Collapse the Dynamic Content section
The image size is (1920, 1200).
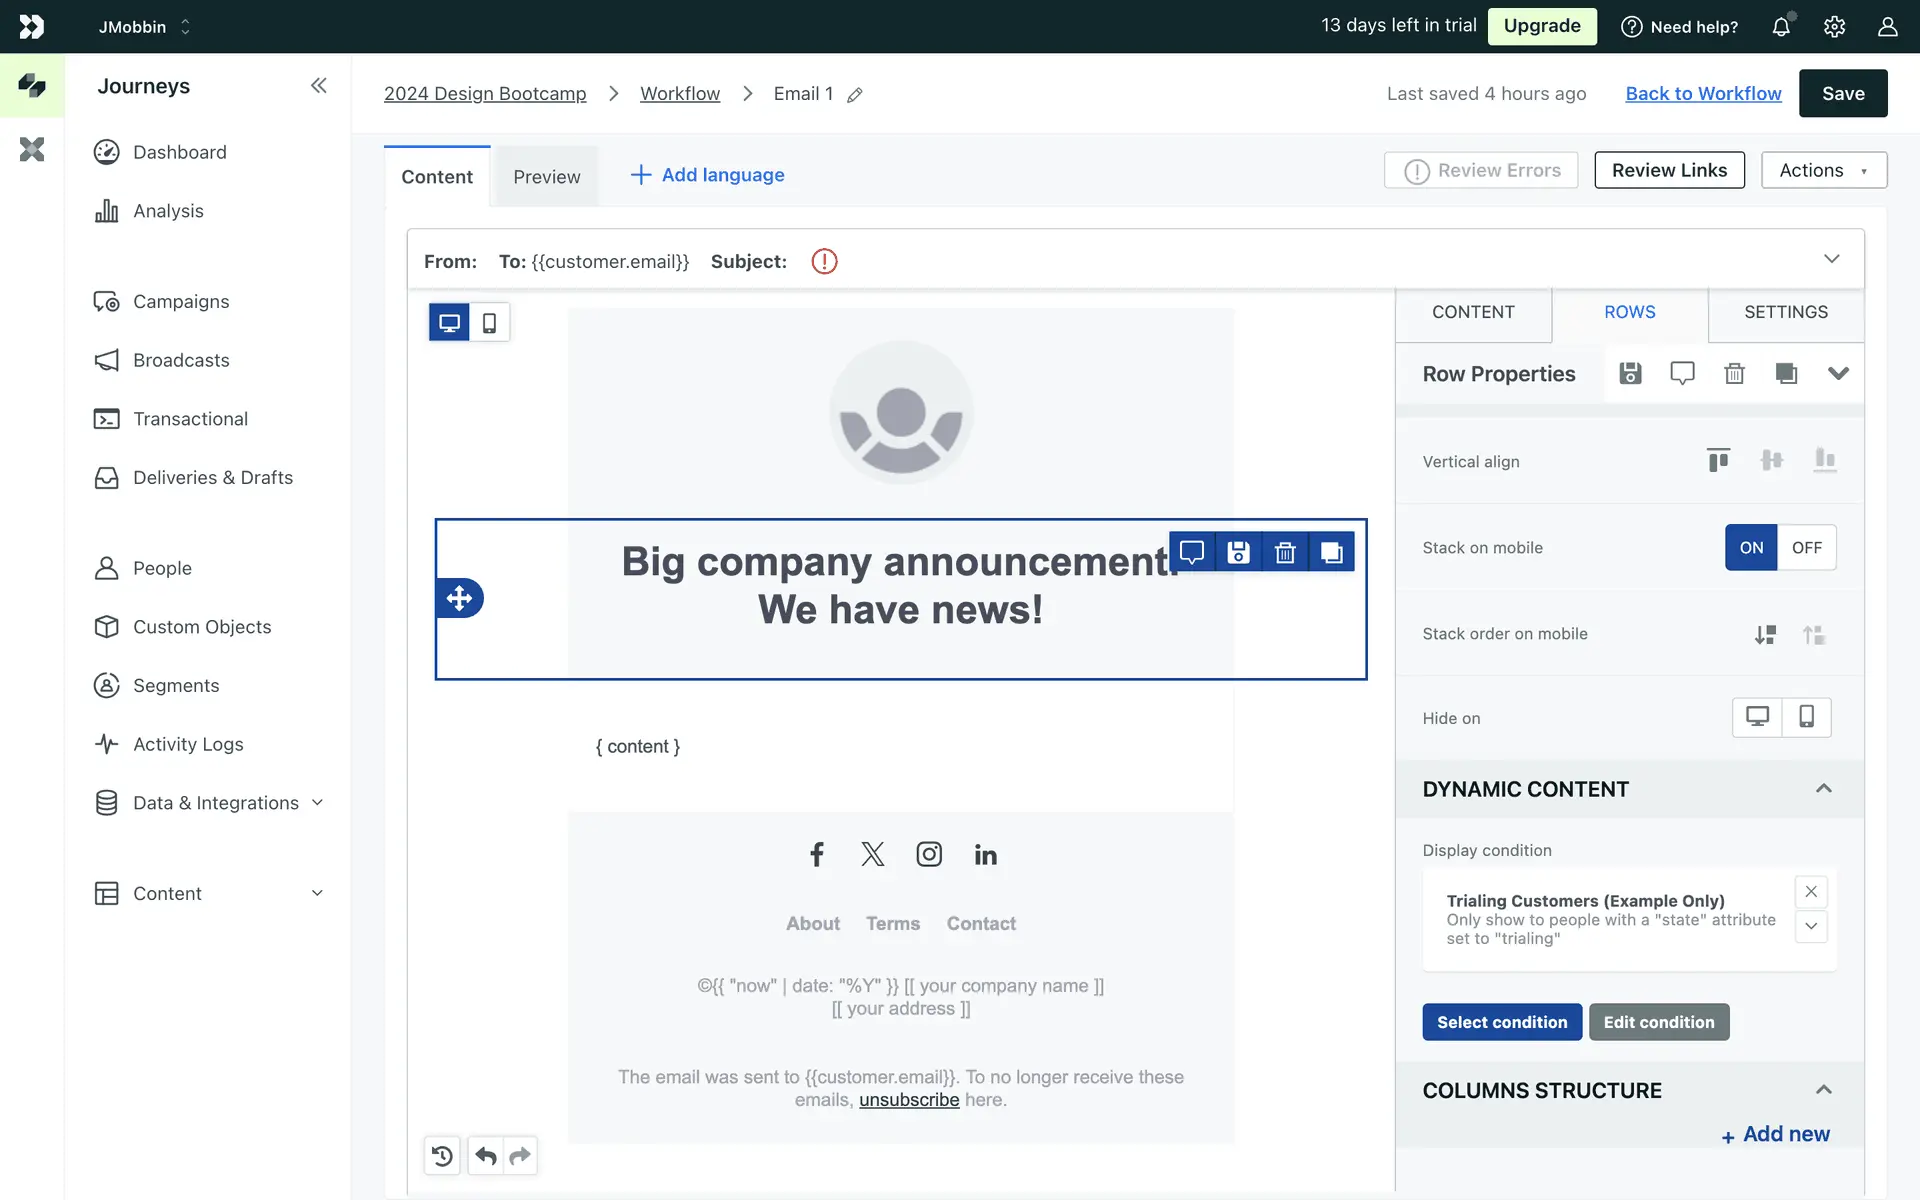click(x=1823, y=789)
